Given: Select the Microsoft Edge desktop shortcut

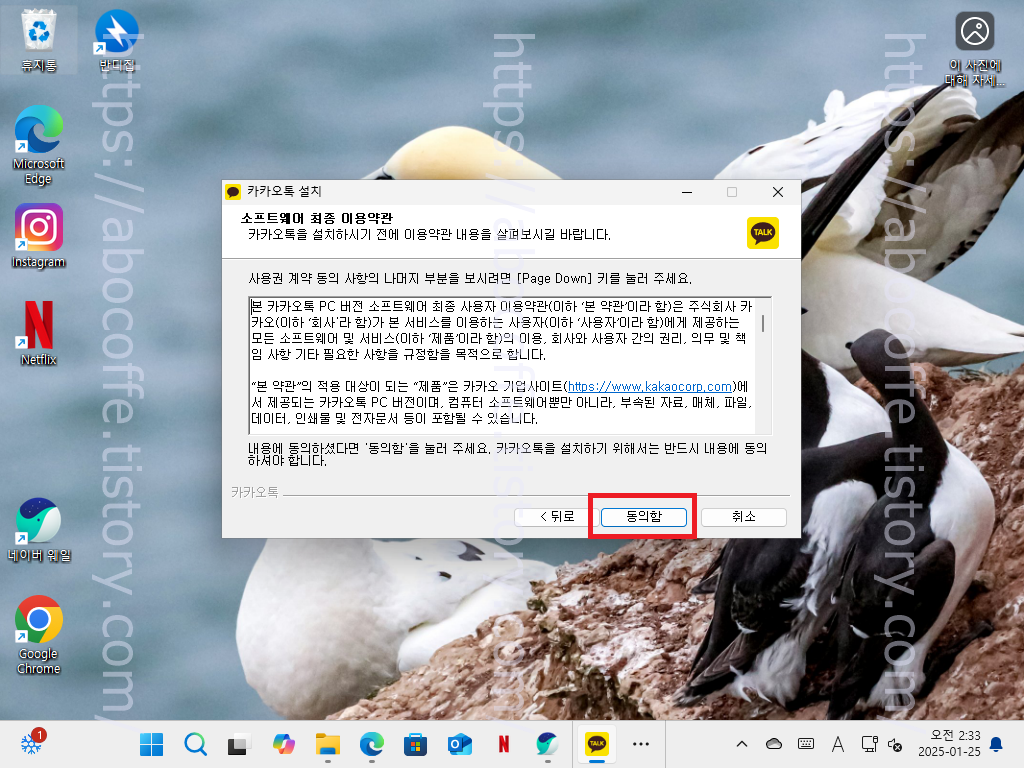Looking at the screenshot, I should pos(39,145).
